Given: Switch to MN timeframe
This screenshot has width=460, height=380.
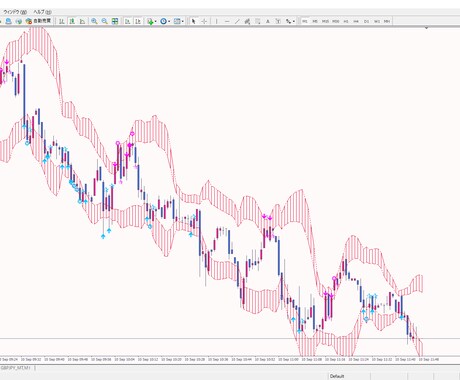Looking at the screenshot, I should pos(387,21).
